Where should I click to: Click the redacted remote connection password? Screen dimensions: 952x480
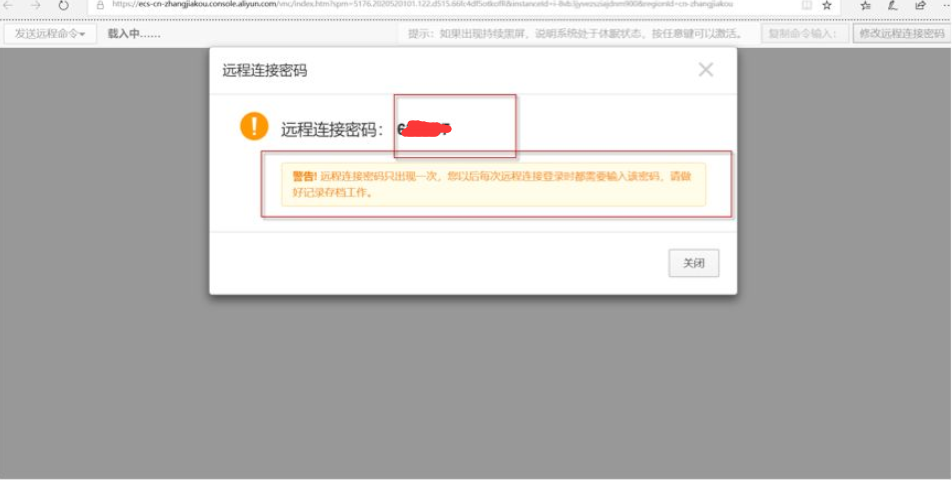point(424,129)
